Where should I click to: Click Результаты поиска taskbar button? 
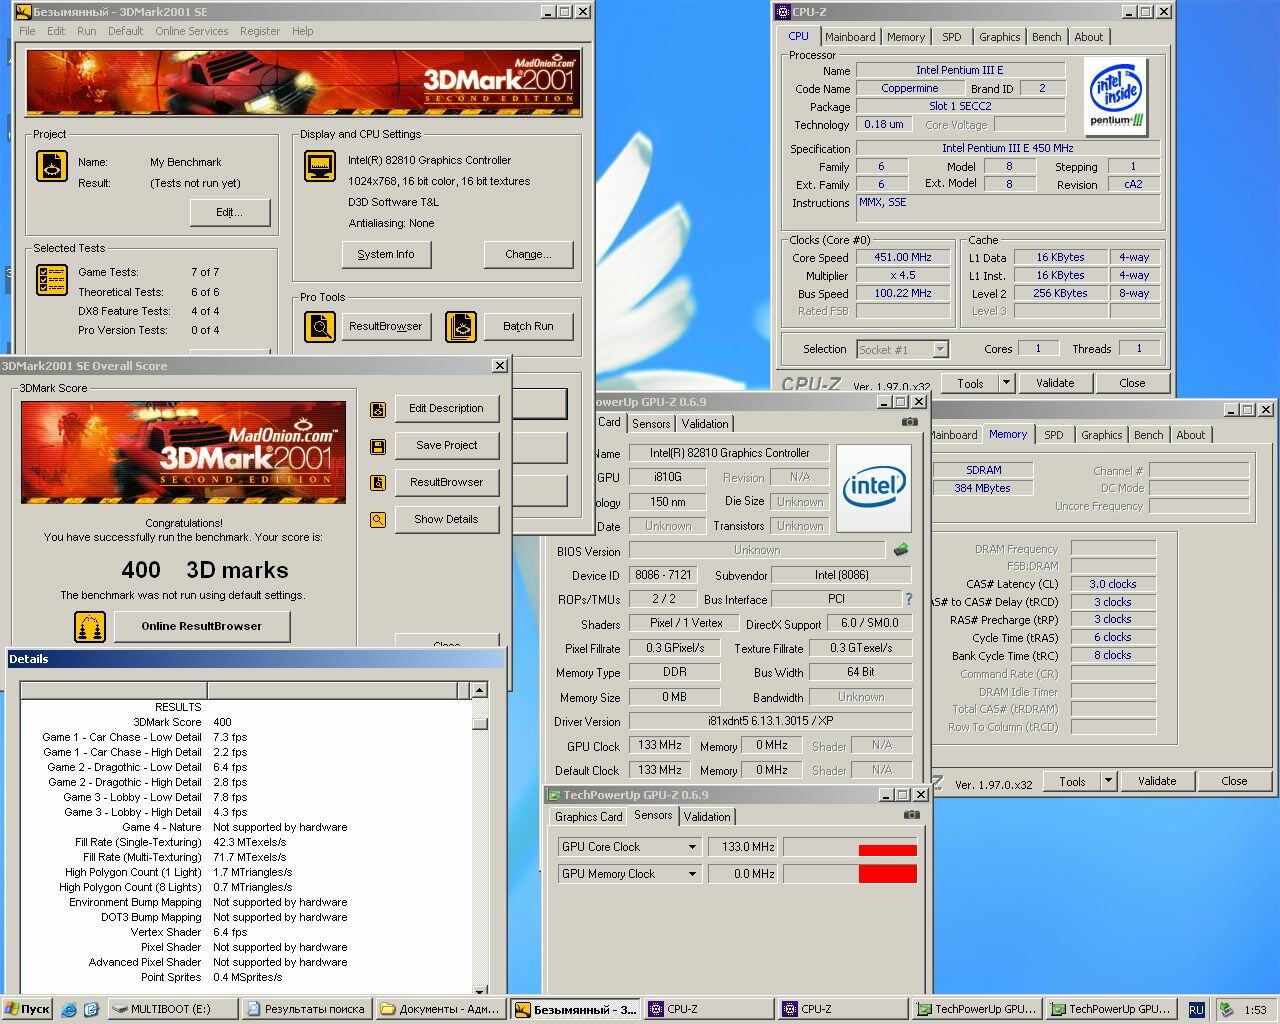[x=306, y=1009]
